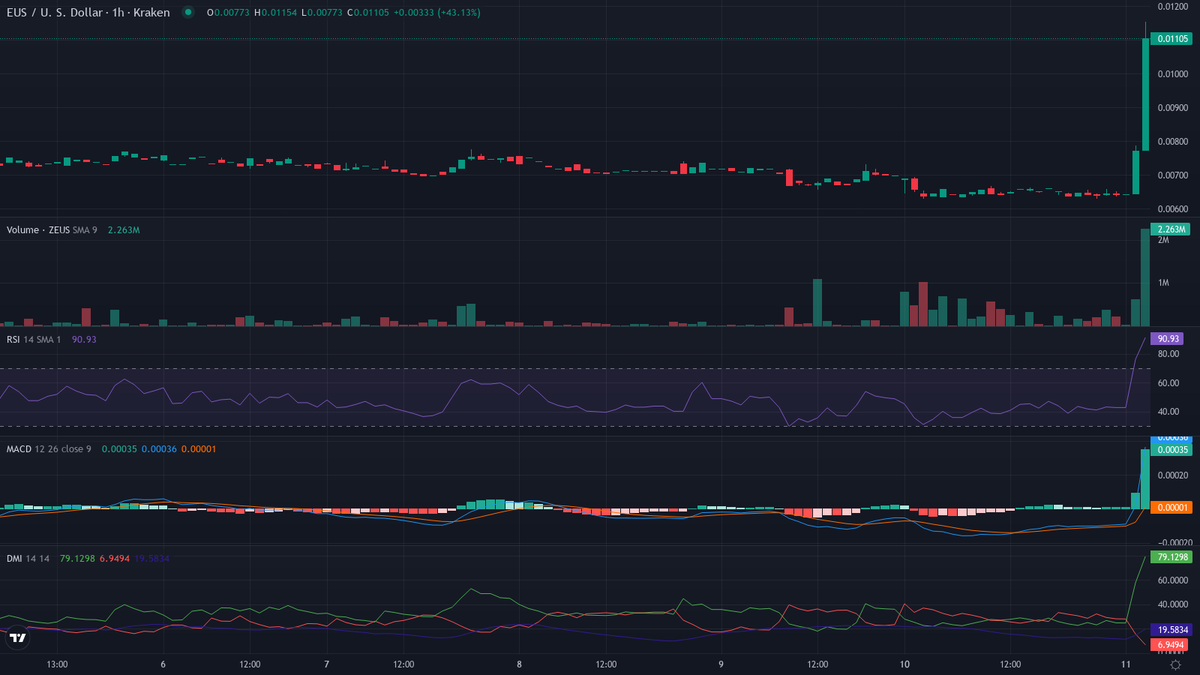Click the purple 90.93 RSI axis label
Image resolution: width=1200 pixels, height=675 pixels.
[x=1168, y=338]
